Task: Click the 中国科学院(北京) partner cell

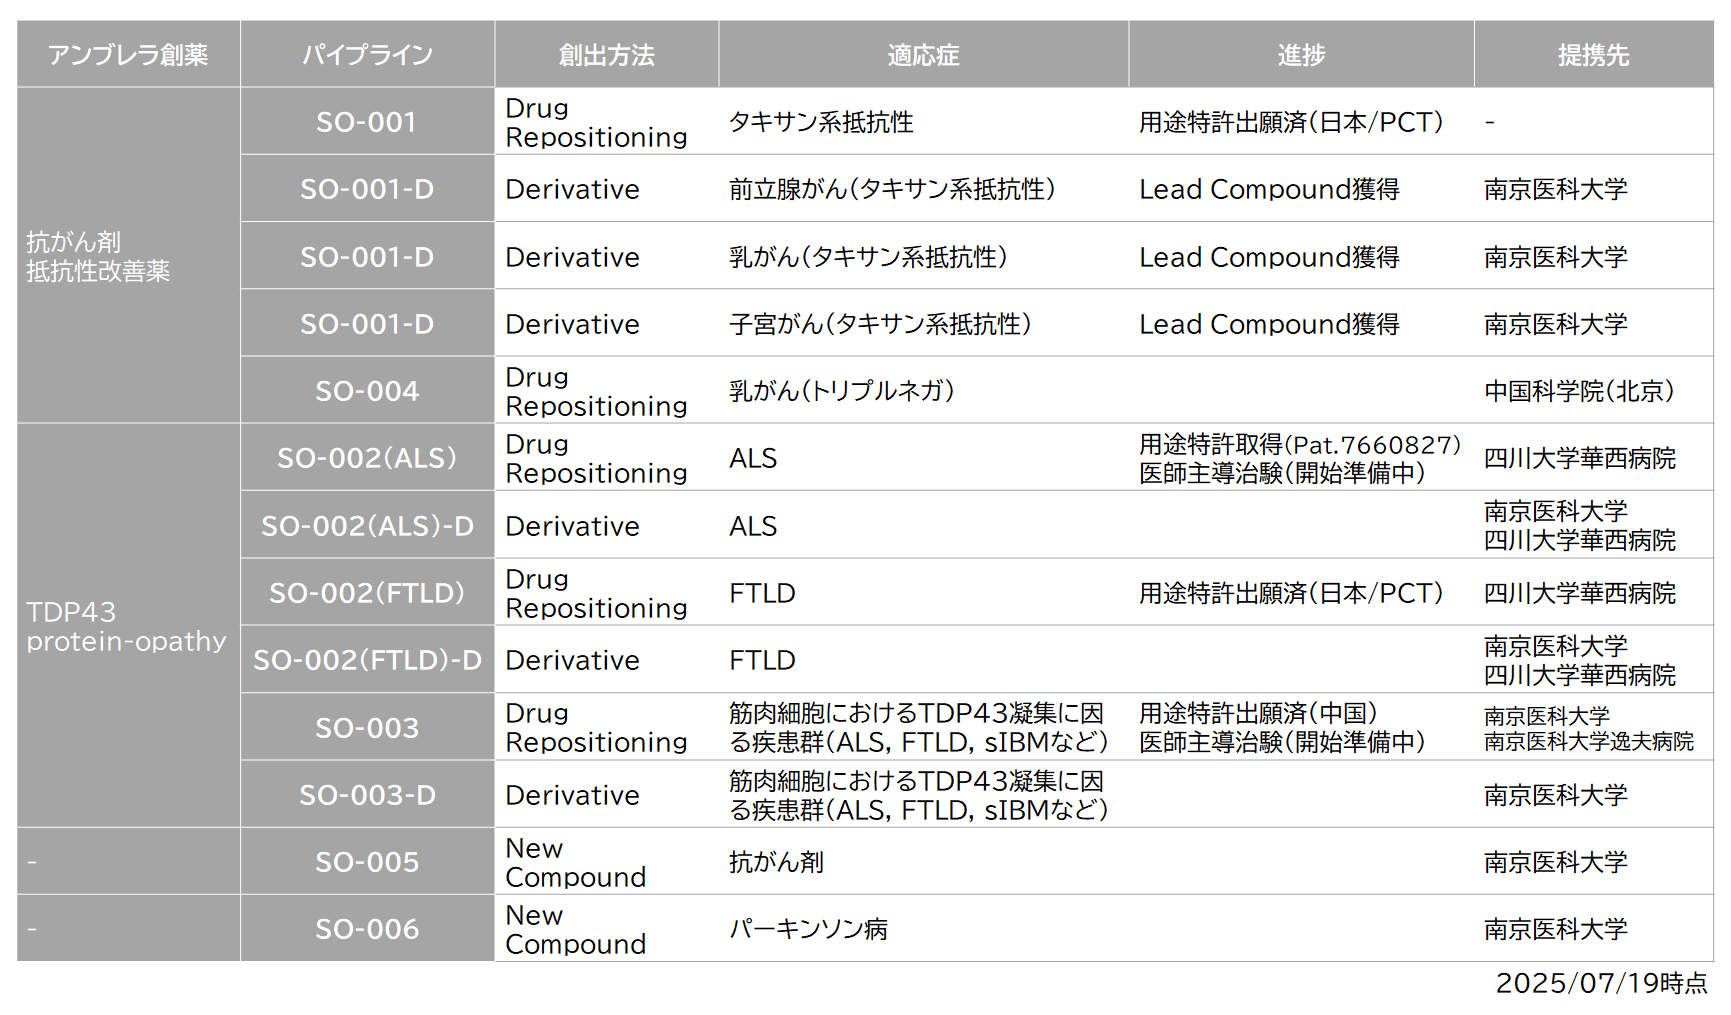Action: 1579,391
